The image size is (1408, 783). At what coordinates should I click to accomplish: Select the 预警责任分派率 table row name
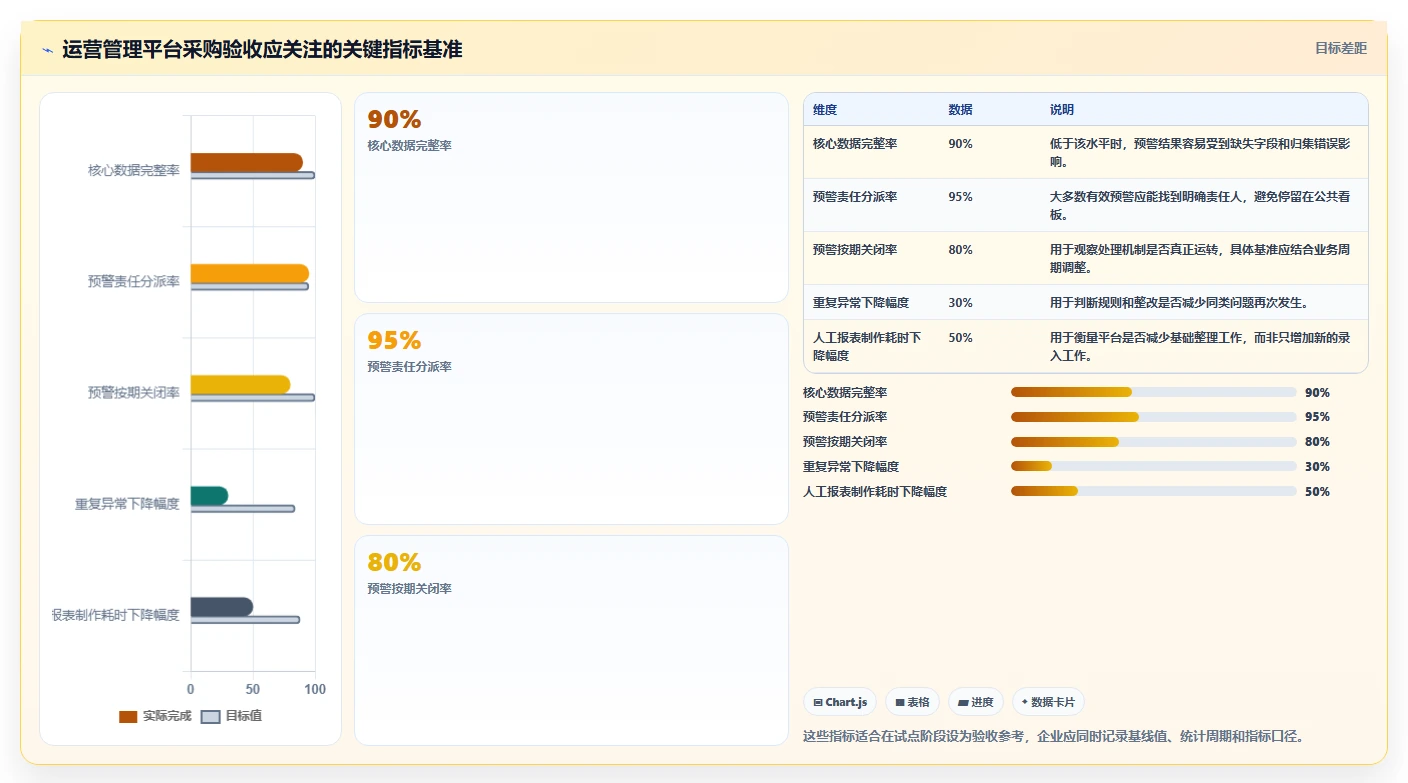[855, 197]
